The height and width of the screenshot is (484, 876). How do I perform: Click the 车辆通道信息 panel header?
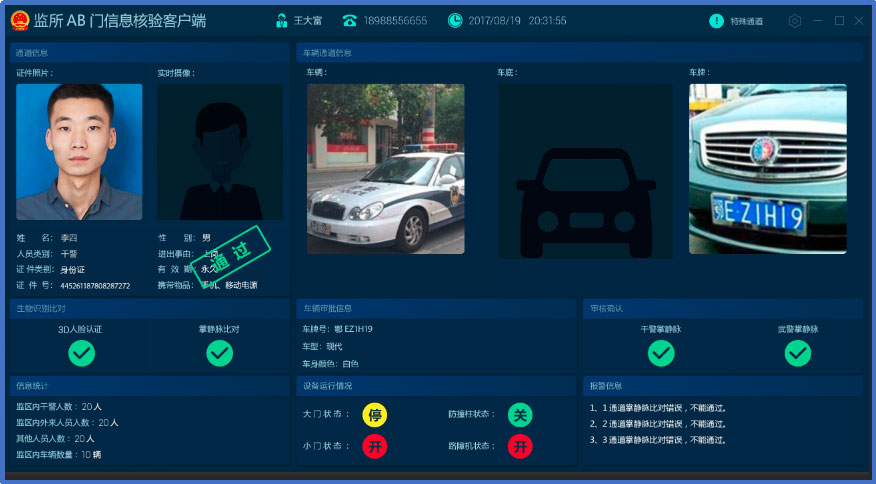click(579, 53)
